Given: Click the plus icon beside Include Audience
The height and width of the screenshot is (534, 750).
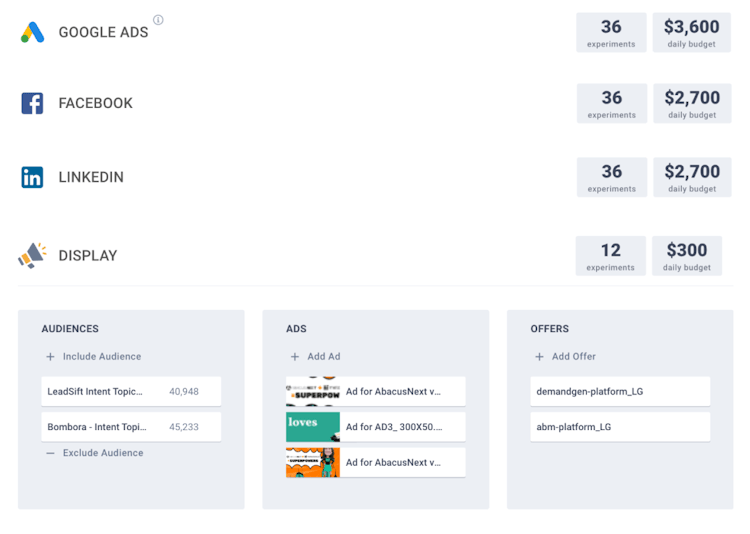Looking at the screenshot, I should tap(51, 357).
